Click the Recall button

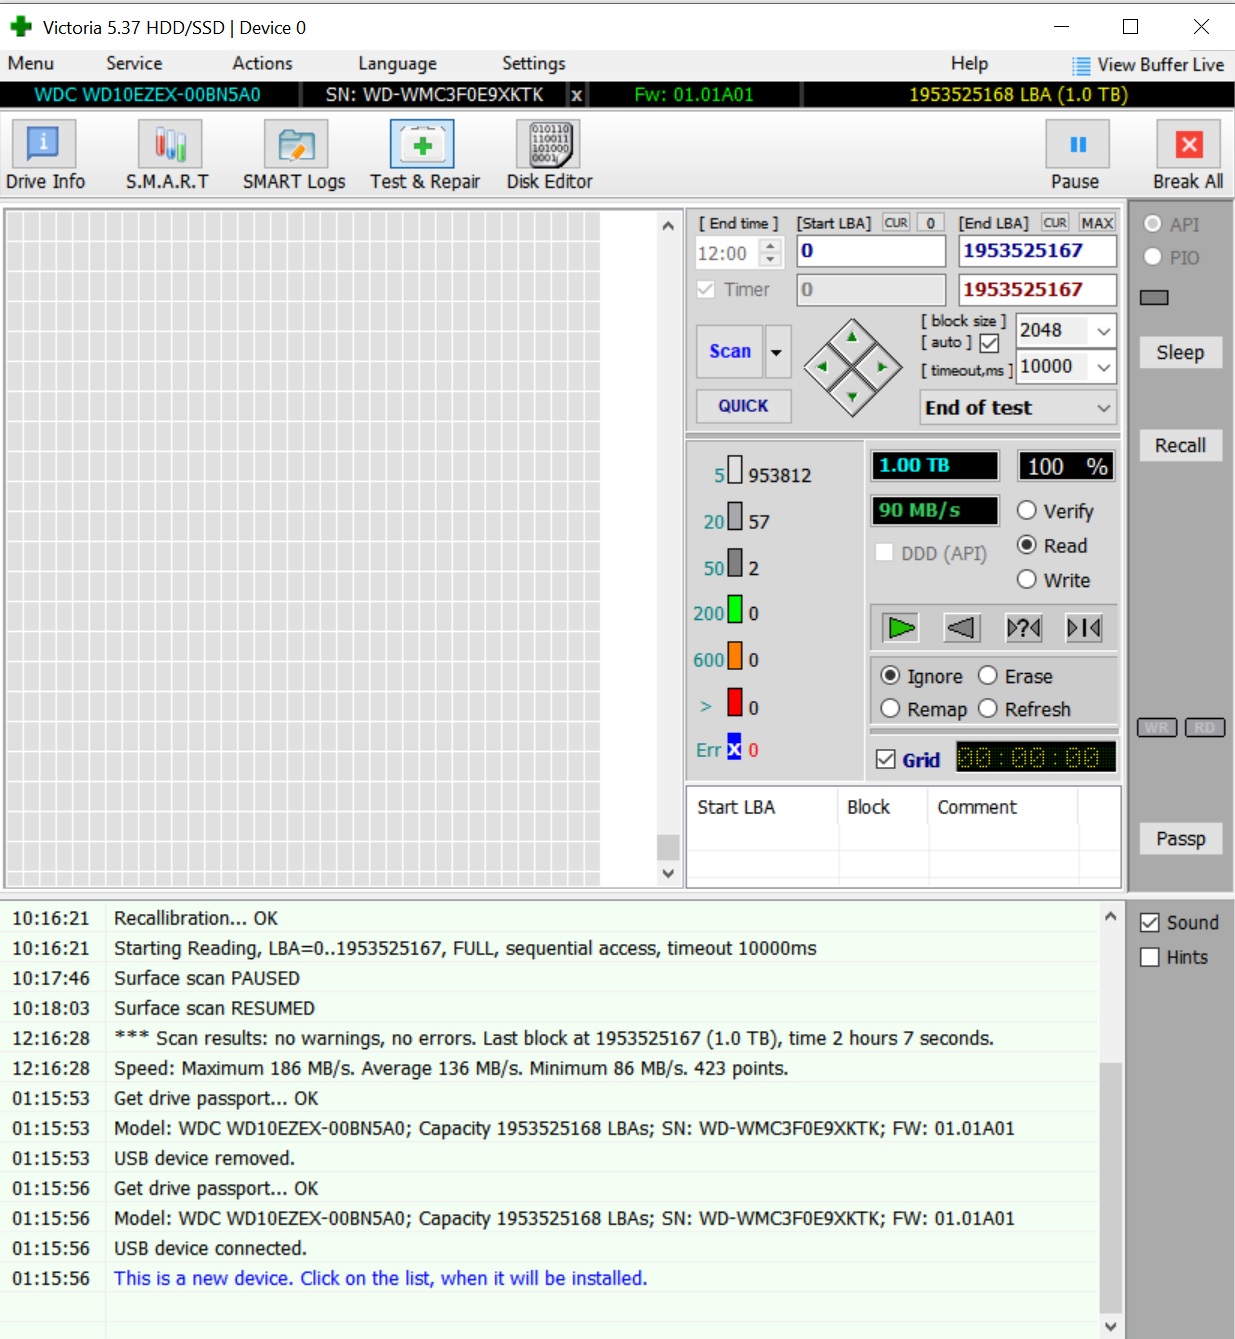point(1180,445)
